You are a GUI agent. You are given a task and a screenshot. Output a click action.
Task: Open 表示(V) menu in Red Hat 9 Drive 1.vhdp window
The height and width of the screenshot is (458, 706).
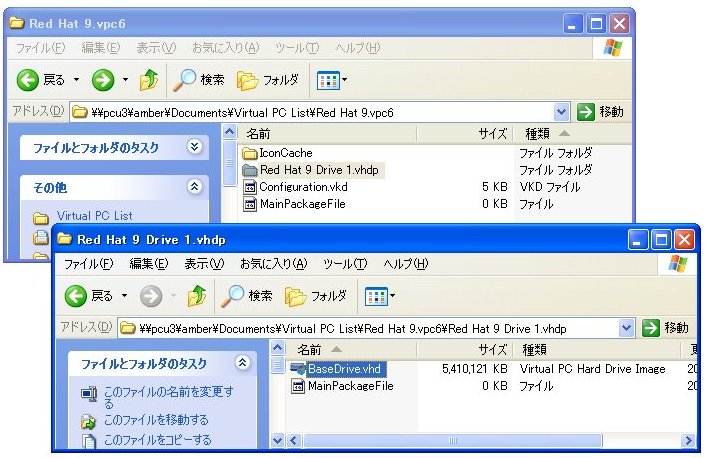pyautogui.click(x=204, y=264)
